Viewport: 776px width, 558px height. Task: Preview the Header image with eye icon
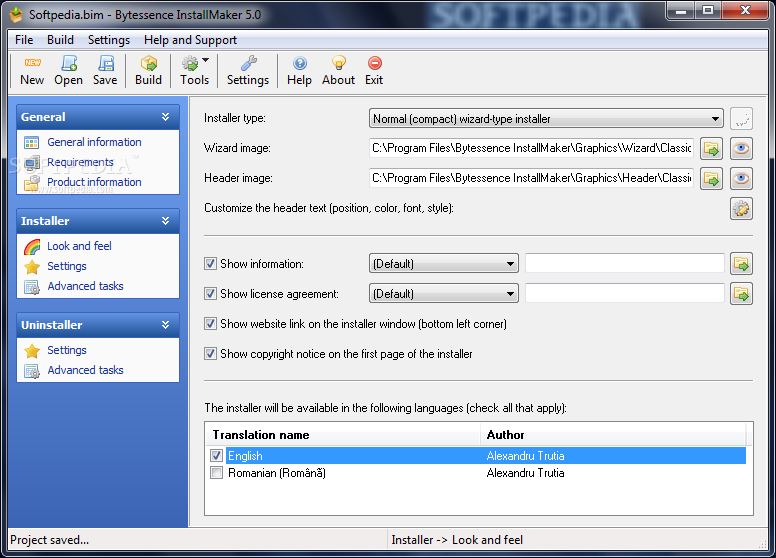point(741,179)
